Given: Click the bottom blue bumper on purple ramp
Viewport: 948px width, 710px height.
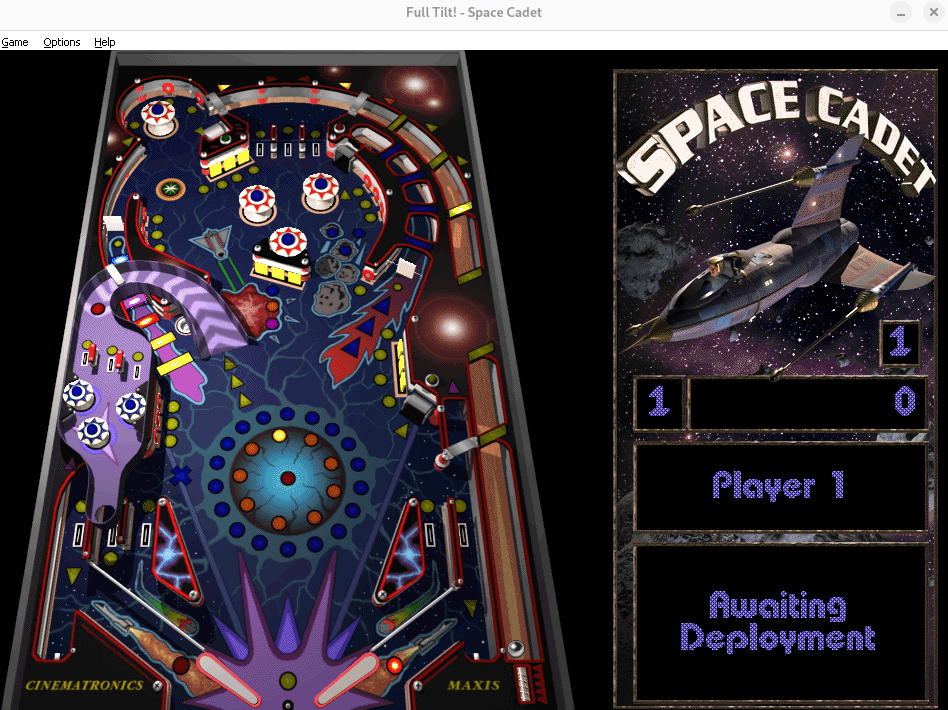Looking at the screenshot, I should point(93,432).
